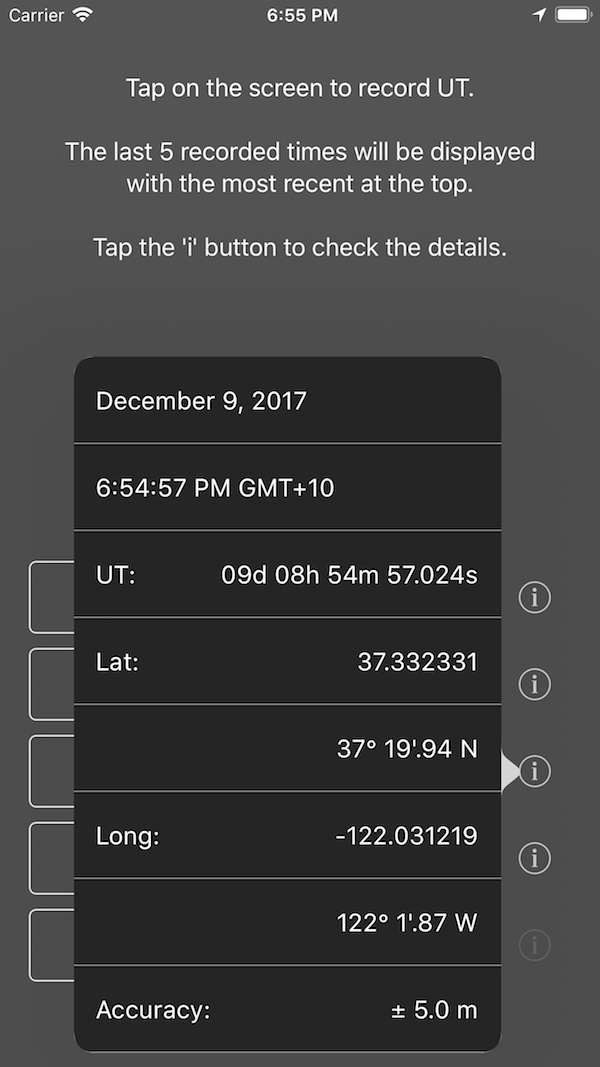Screen dimensions: 600x1067
Task: Tap the location arrow in the status bar
Action: (540, 15)
